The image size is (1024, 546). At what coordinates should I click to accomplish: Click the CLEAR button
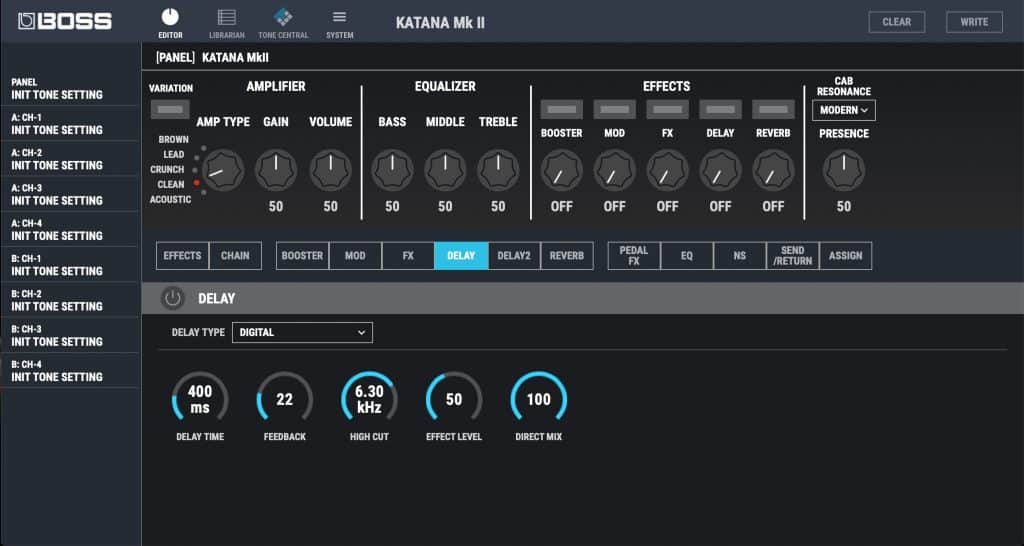click(x=897, y=22)
